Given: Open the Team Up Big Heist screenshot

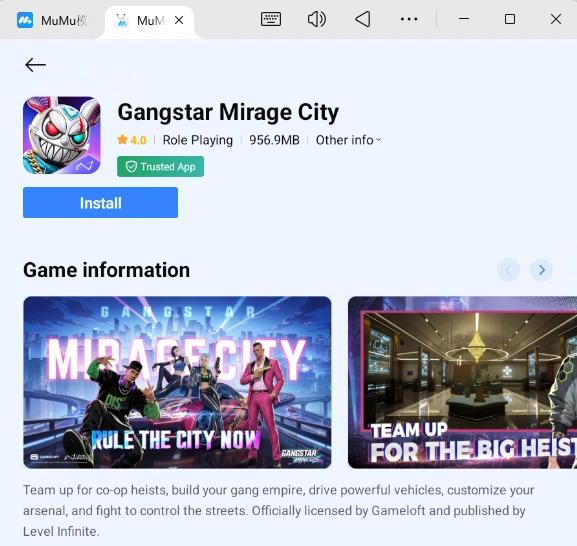Looking at the screenshot, I should click(463, 382).
